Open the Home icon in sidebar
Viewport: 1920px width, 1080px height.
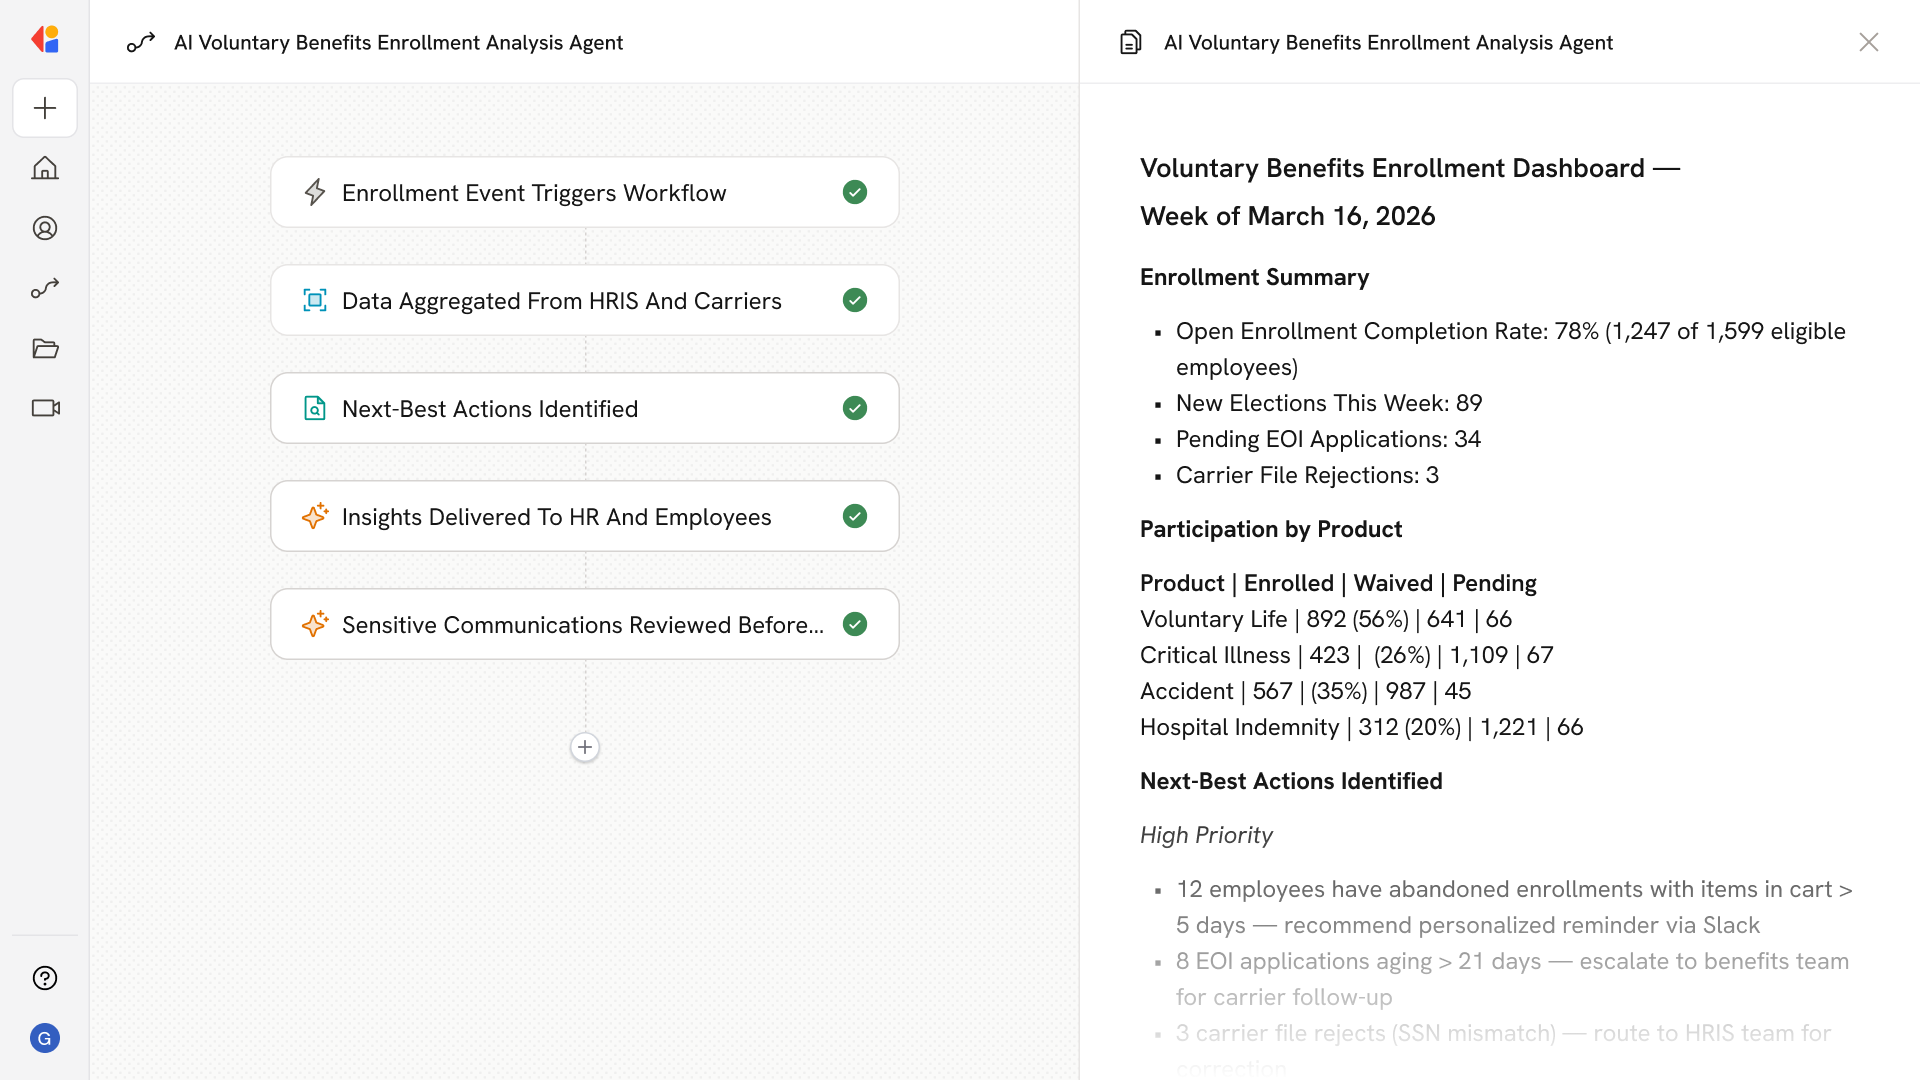click(45, 168)
